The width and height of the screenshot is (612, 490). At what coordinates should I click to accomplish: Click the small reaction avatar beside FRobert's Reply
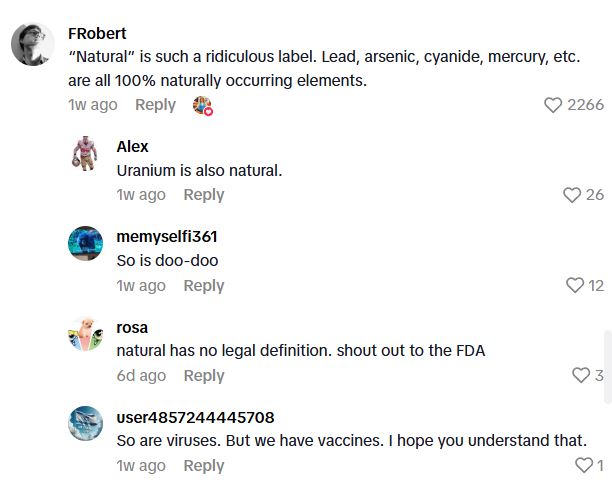pos(203,106)
